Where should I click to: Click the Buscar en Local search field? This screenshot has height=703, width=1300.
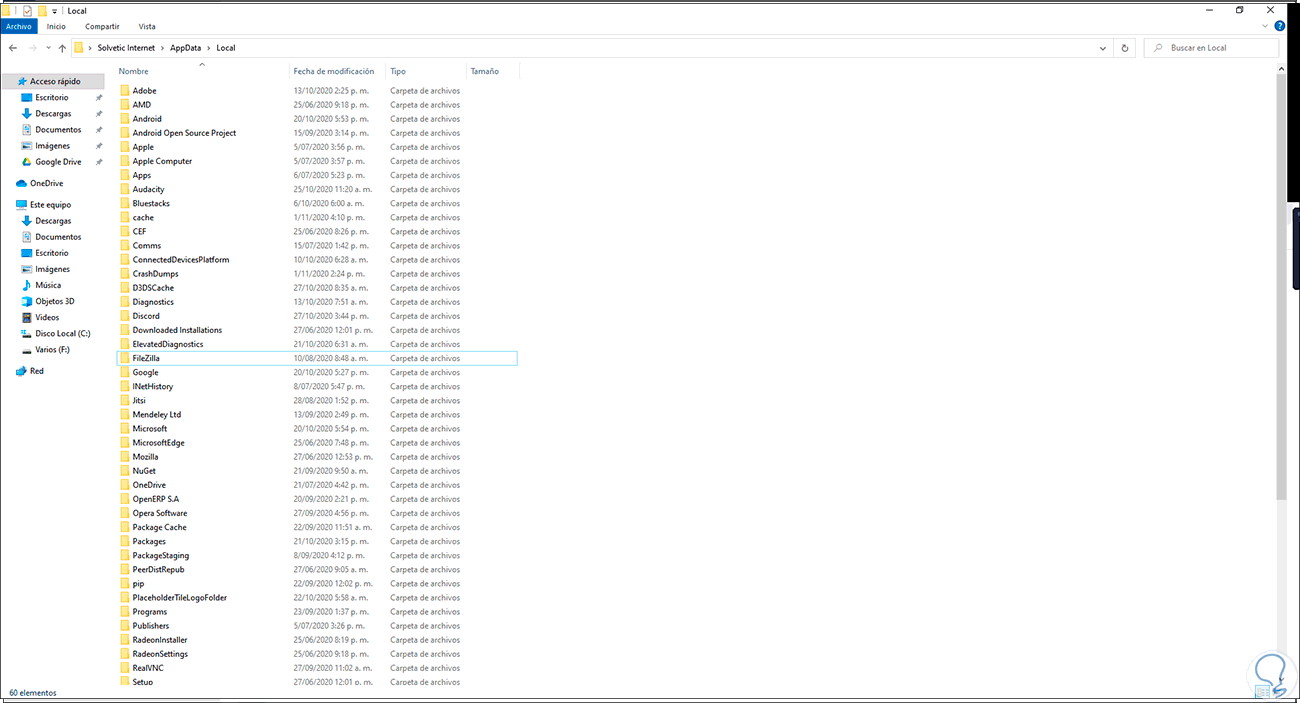coord(1211,48)
